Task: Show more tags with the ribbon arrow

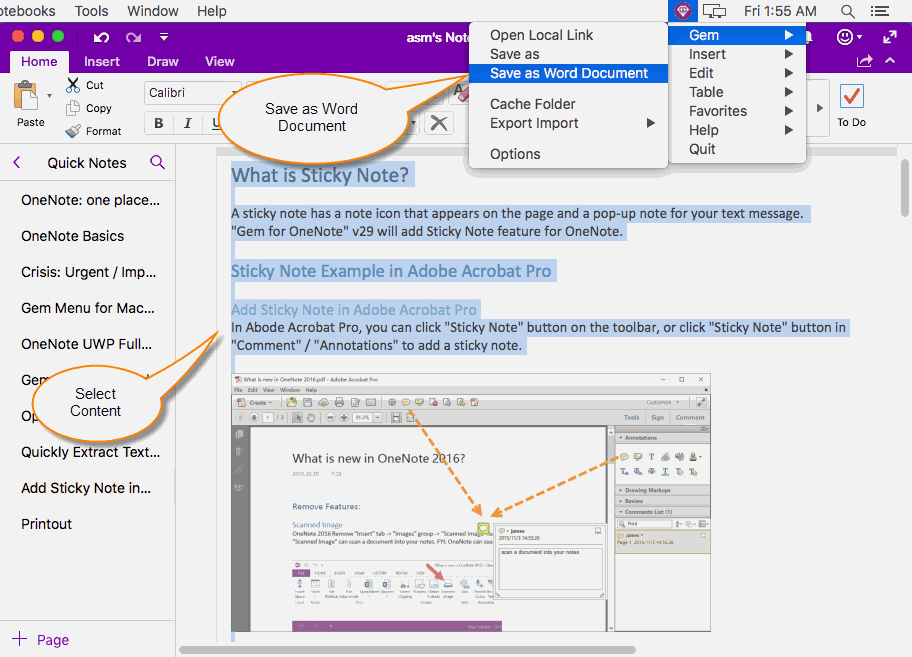Action: 820,108
